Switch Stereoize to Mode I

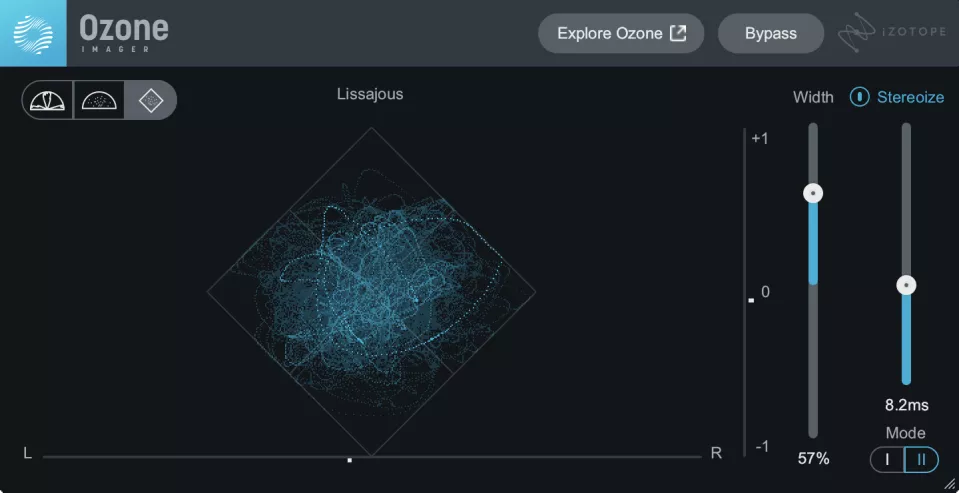(x=887, y=459)
